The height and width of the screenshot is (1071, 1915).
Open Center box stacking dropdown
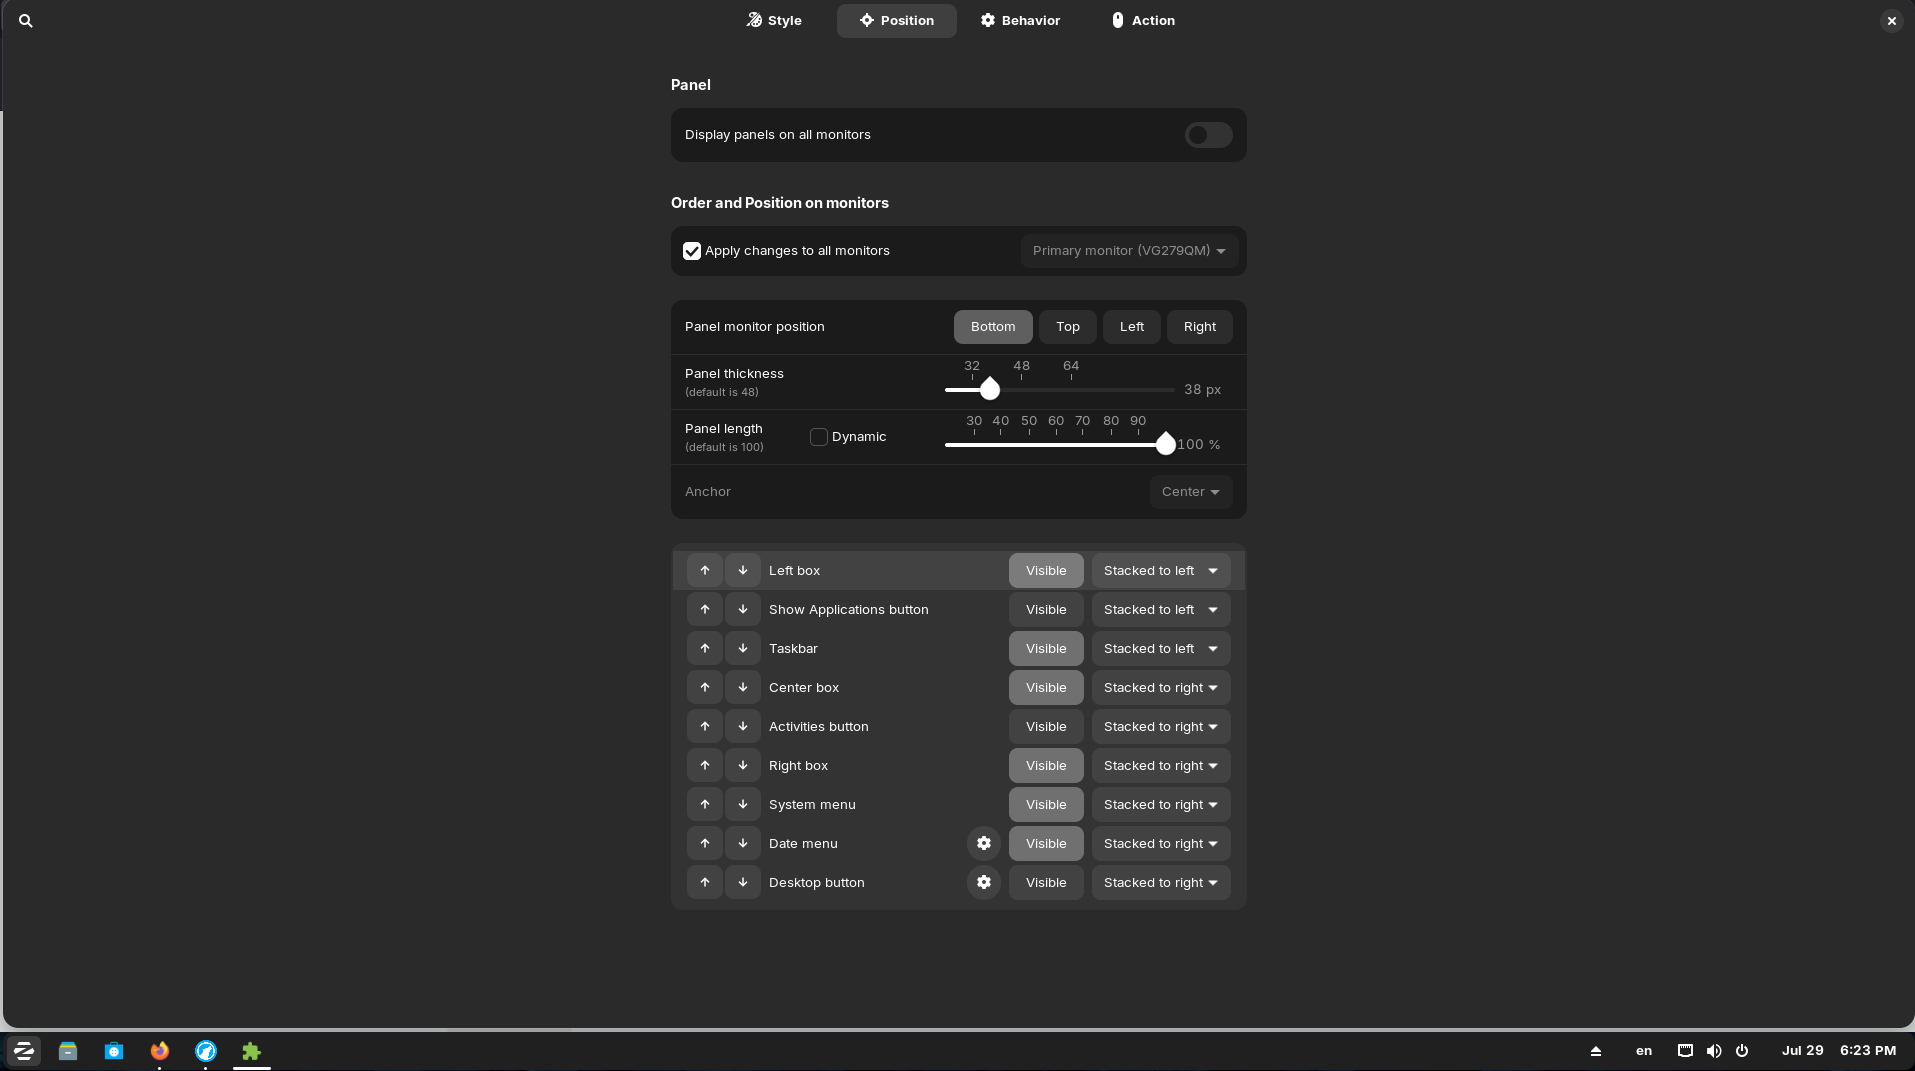click(1161, 688)
